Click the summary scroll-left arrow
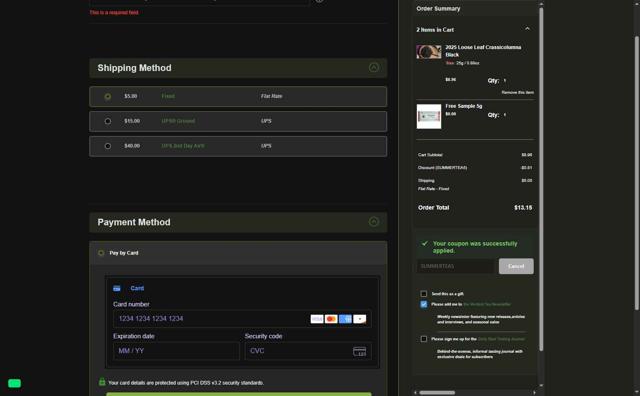Screen dimensions: 640x396 (x=416, y=393)
